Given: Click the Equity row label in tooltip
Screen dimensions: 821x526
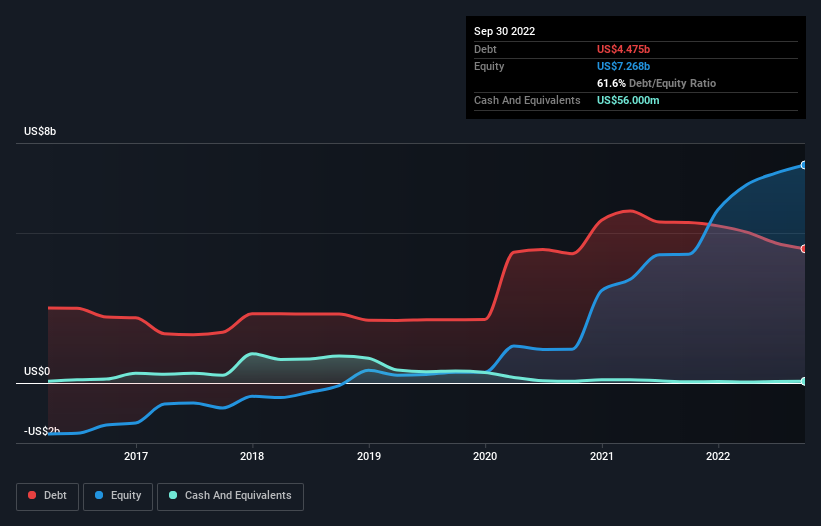Looking at the screenshot, I should [489, 66].
